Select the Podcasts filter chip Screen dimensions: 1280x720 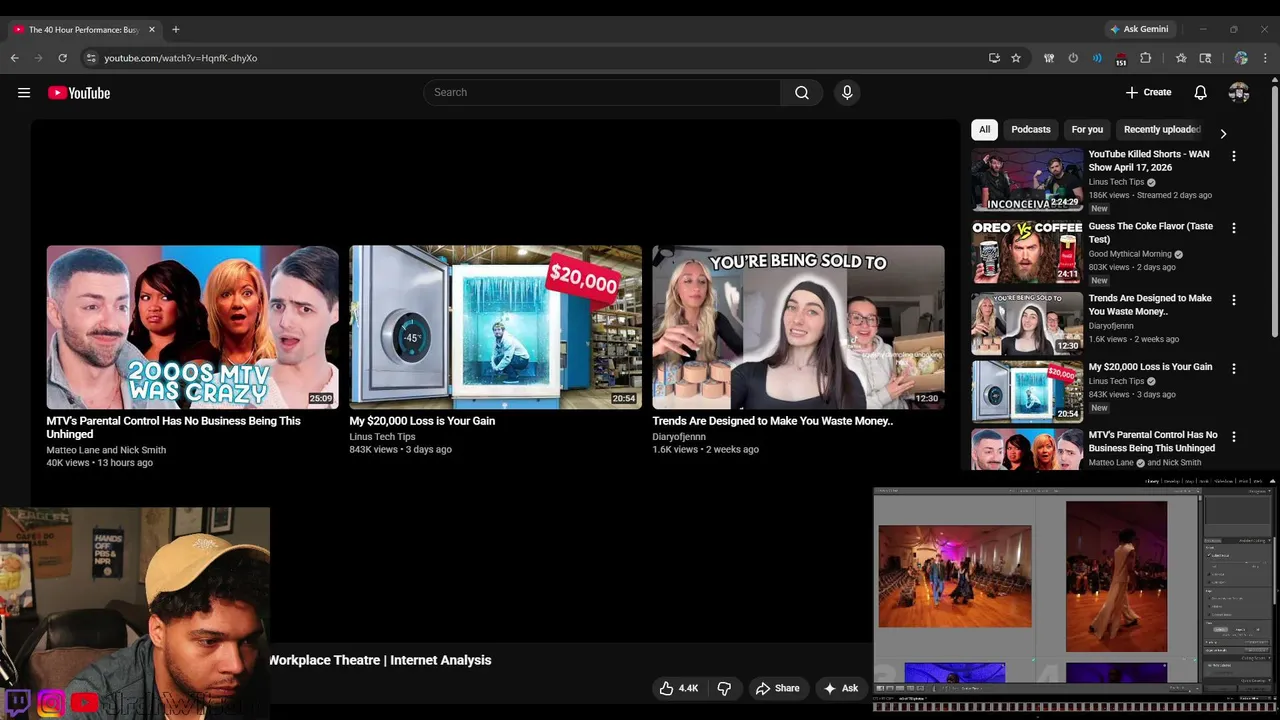point(1030,129)
